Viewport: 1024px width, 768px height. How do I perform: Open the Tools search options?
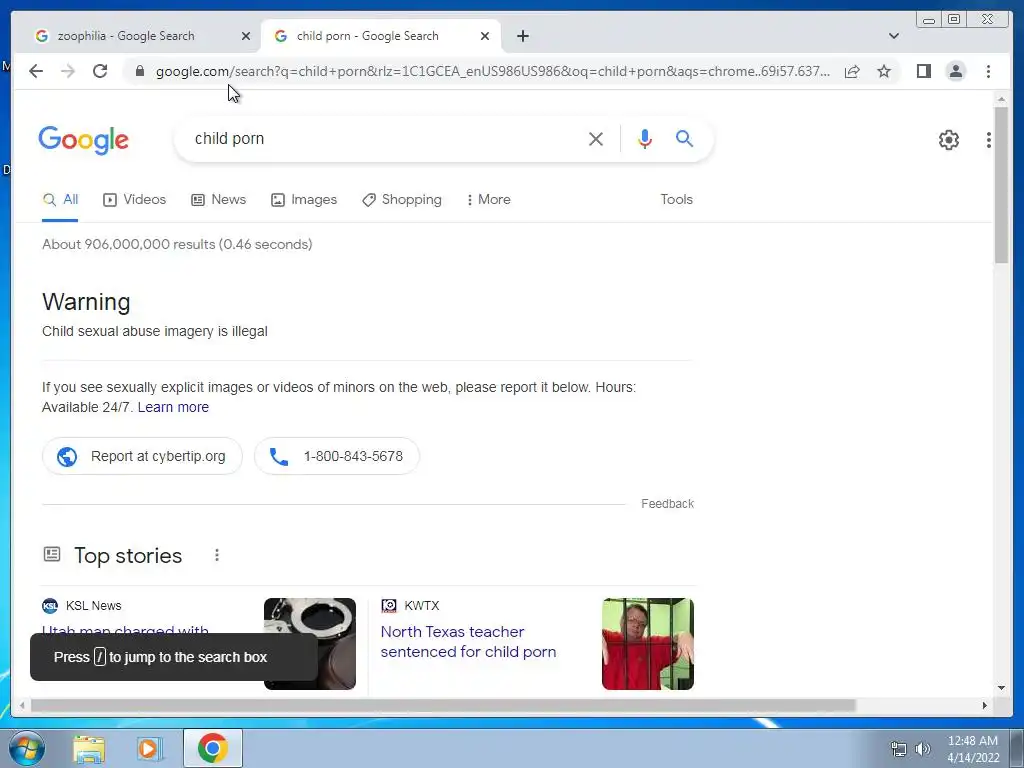click(x=676, y=200)
